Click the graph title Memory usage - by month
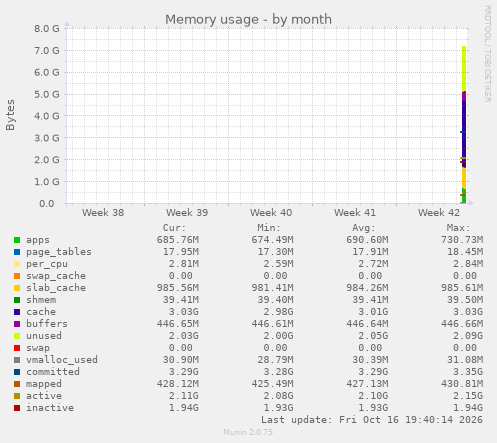The width and height of the screenshot is (497, 443). coord(248,20)
